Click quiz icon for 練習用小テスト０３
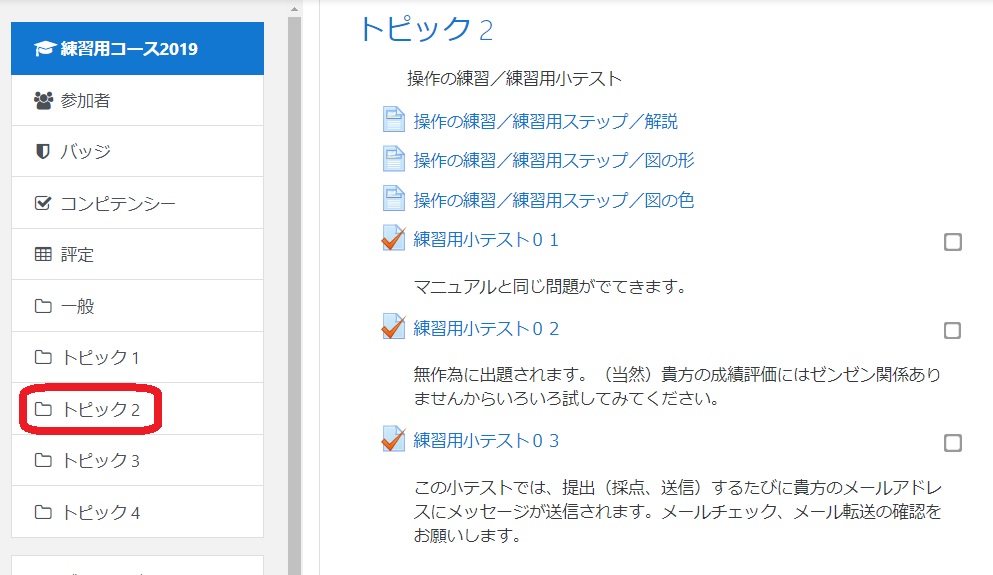 (393, 439)
